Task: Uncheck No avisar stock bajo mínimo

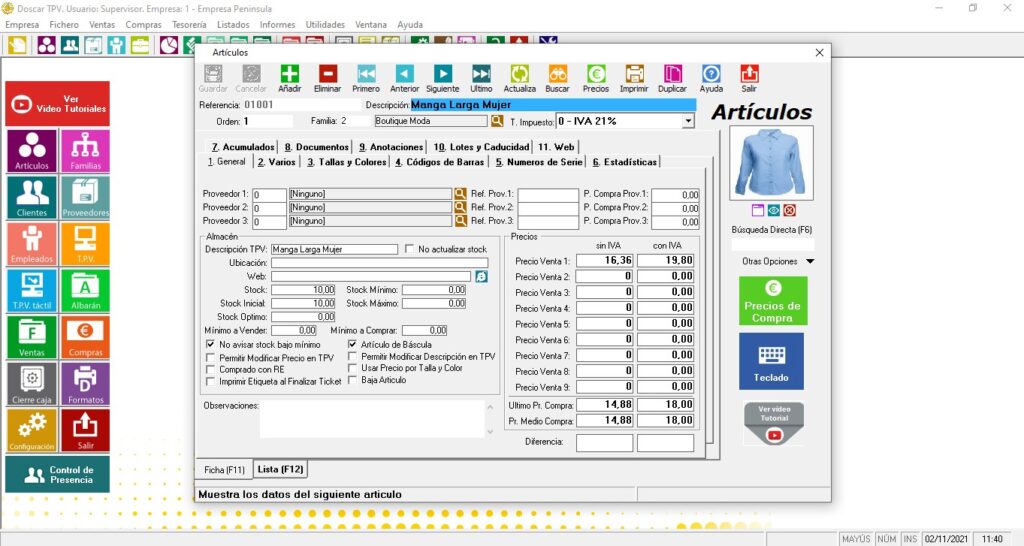Action: pos(210,344)
